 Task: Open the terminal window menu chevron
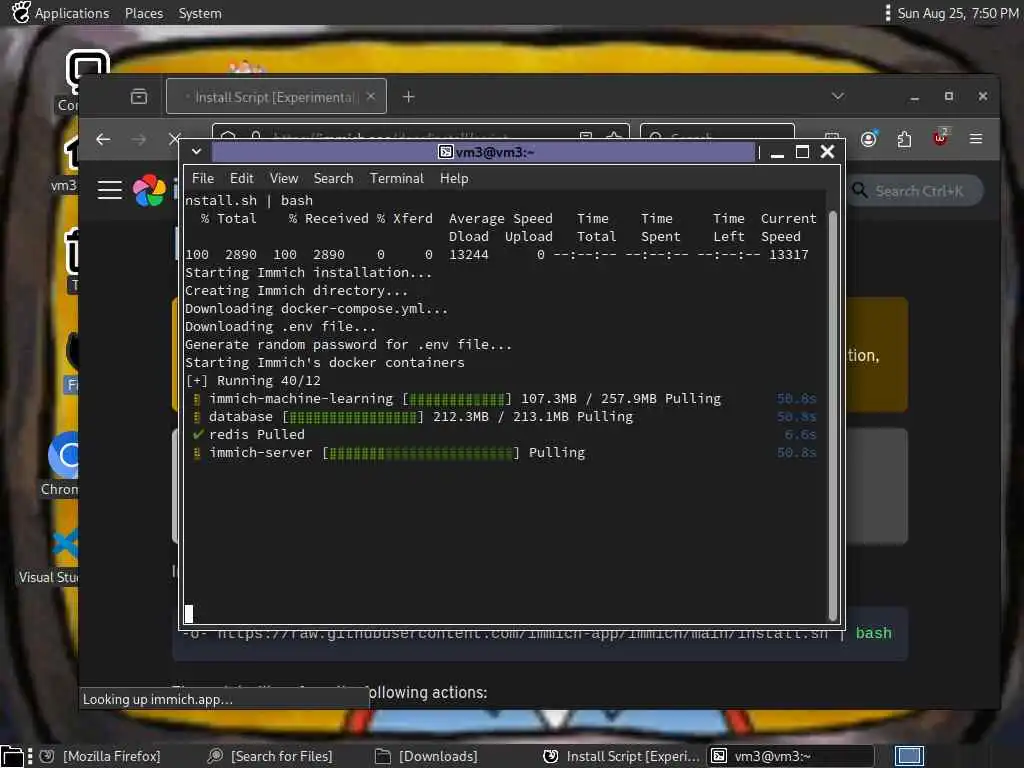(196, 152)
